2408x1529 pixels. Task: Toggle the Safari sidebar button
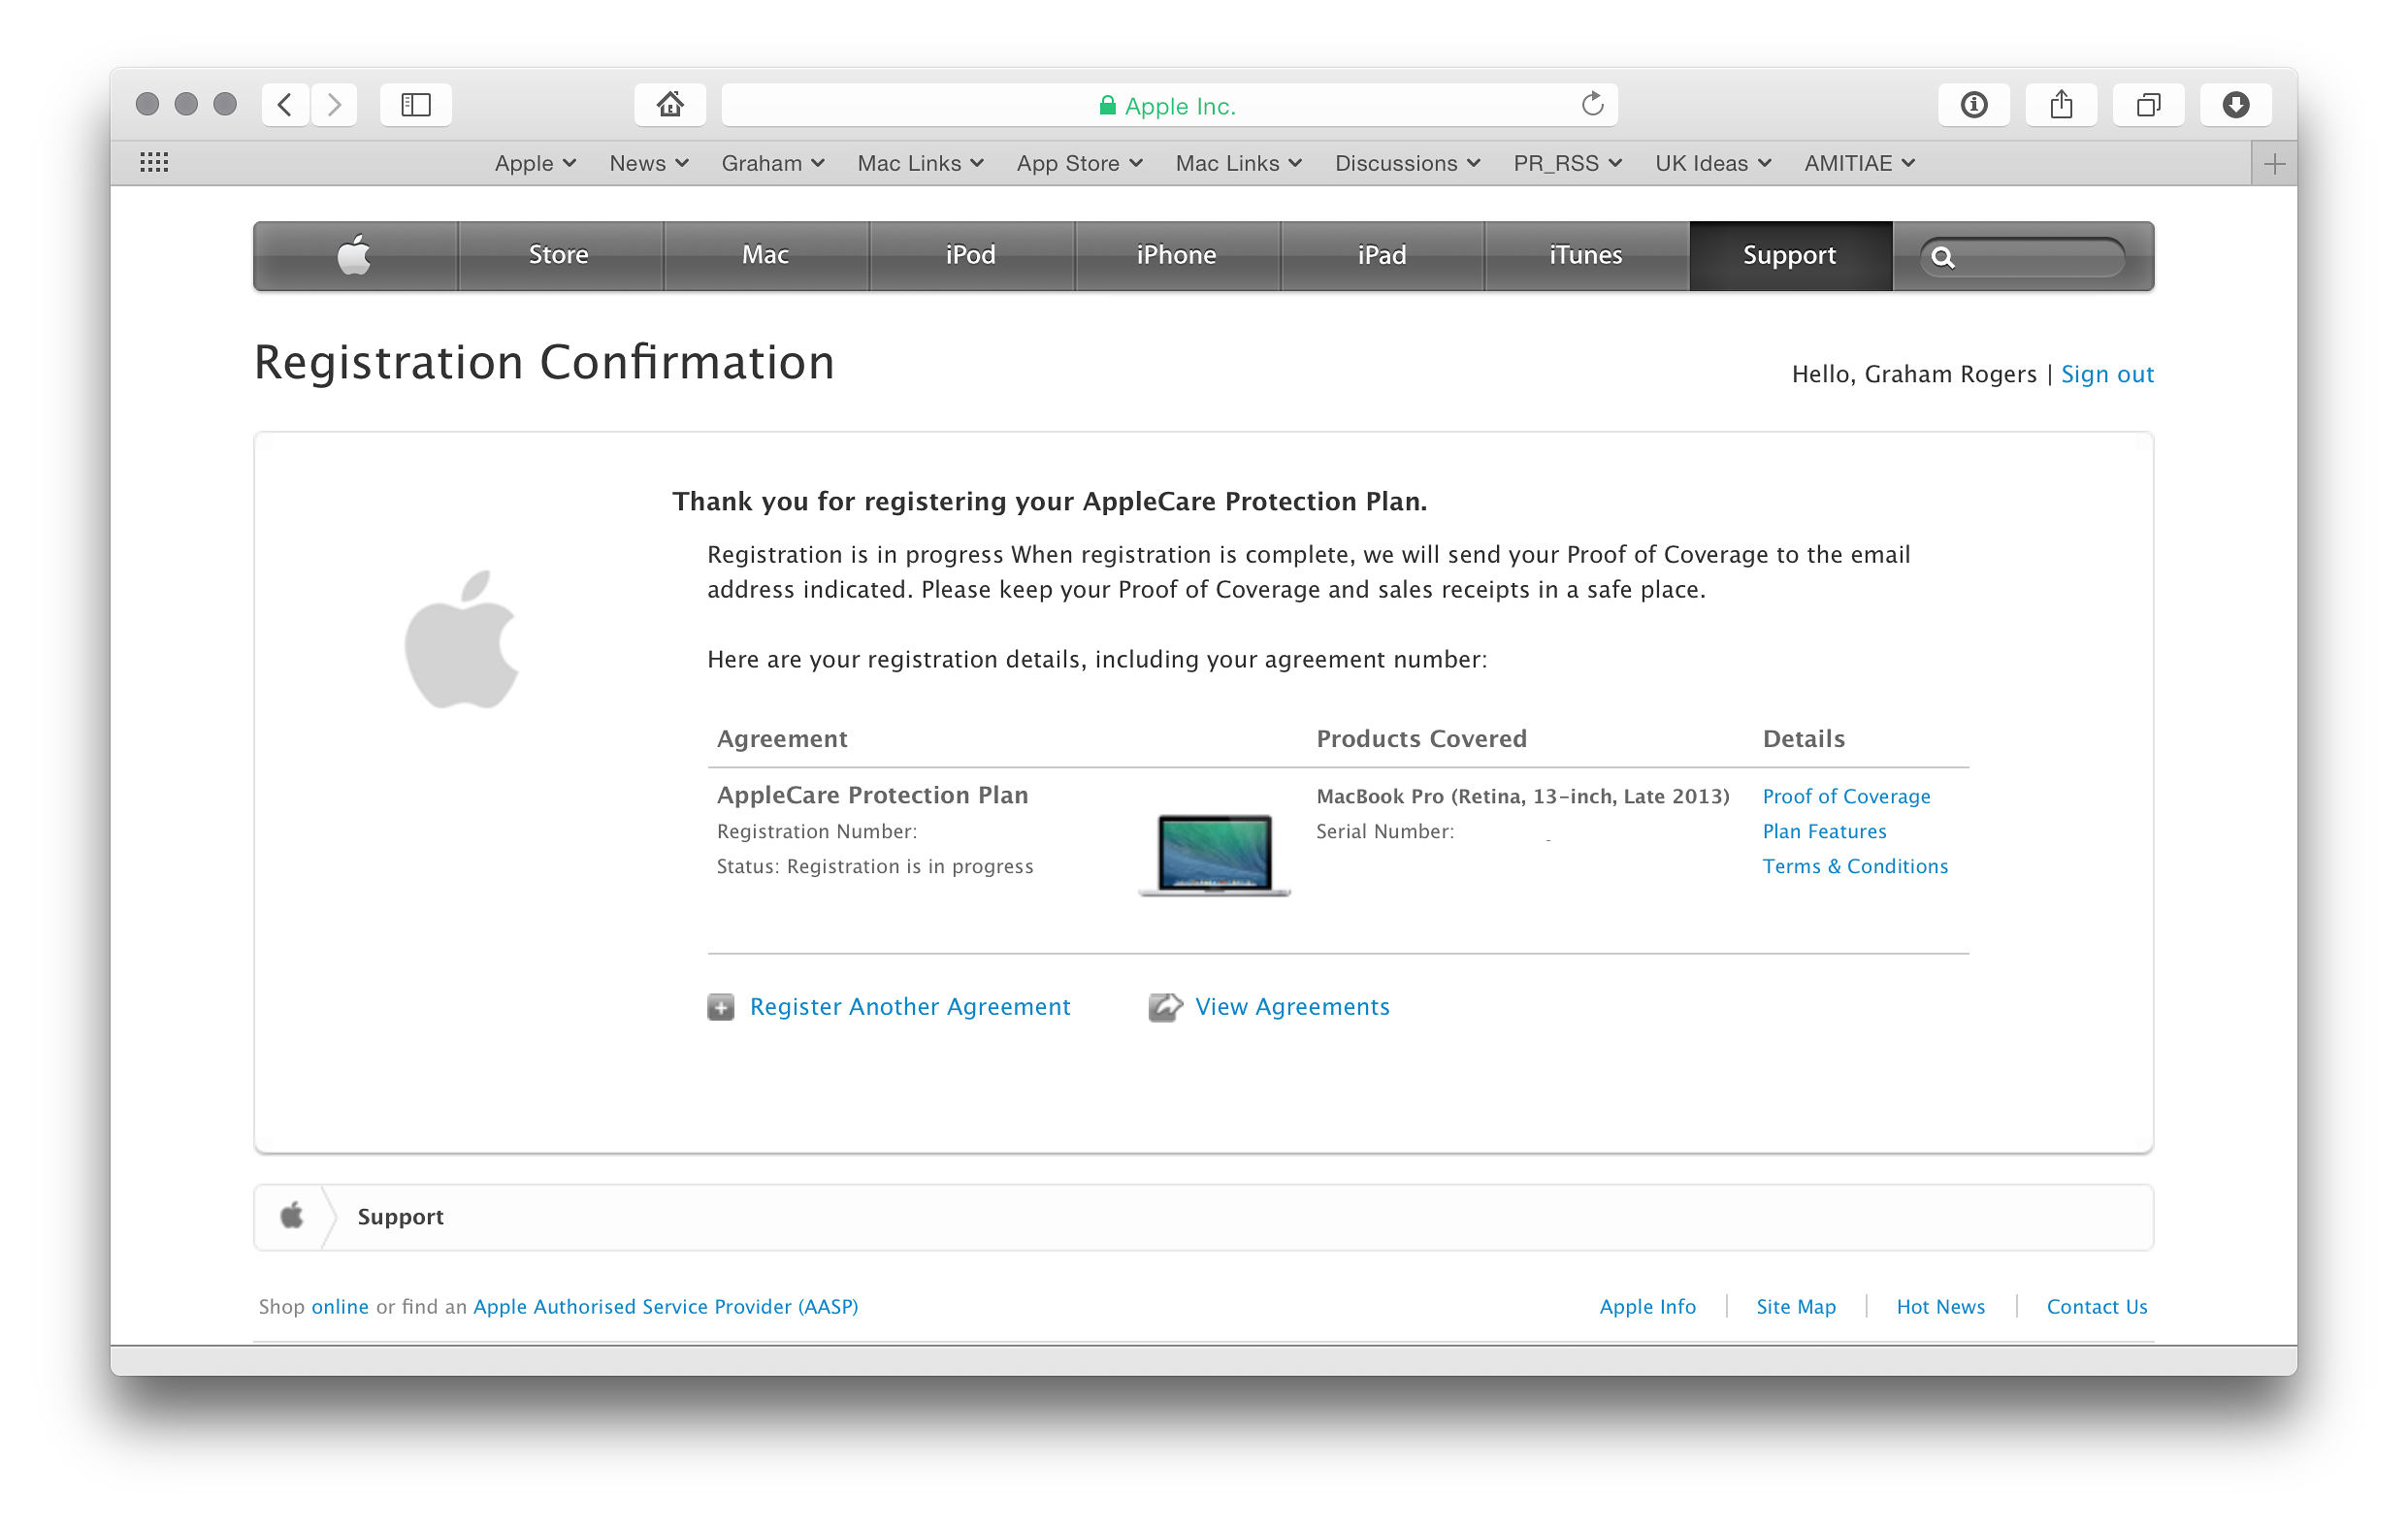click(416, 104)
